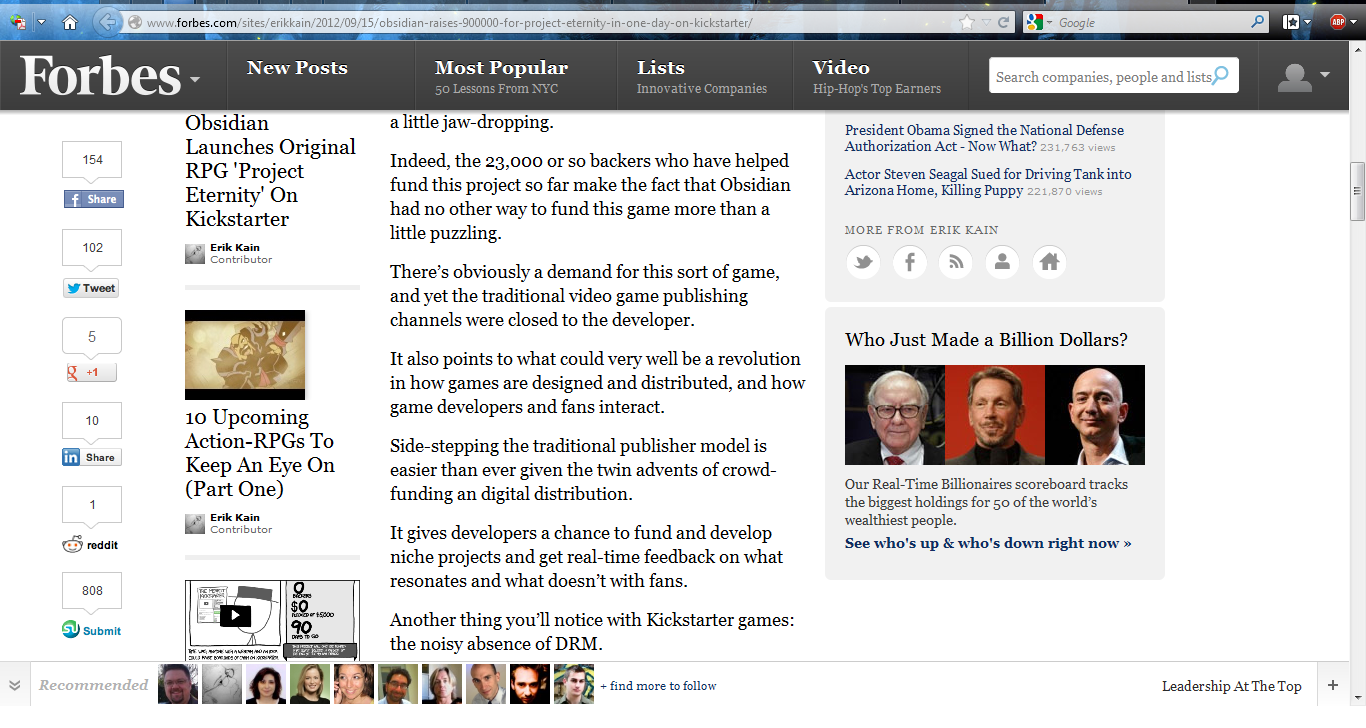Open the Lists menu
The height and width of the screenshot is (728, 1366).
click(x=661, y=68)
